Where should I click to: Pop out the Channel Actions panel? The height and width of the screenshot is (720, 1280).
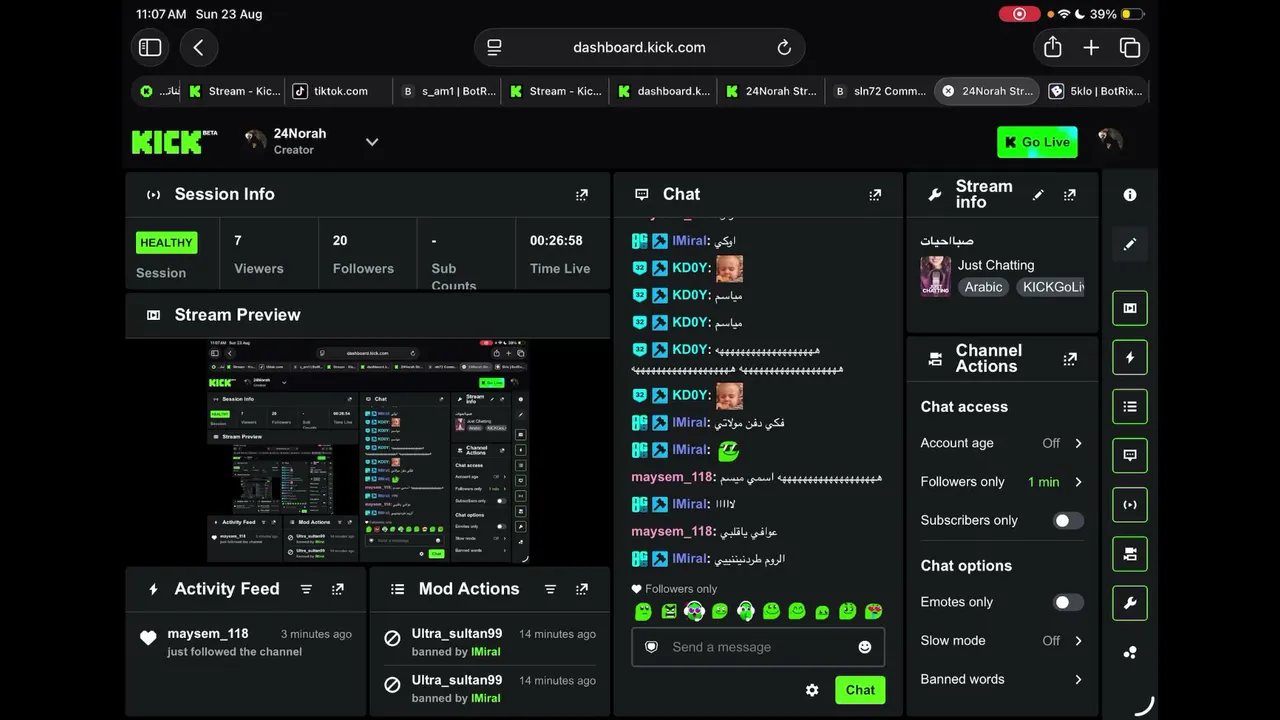point(1070,359)
